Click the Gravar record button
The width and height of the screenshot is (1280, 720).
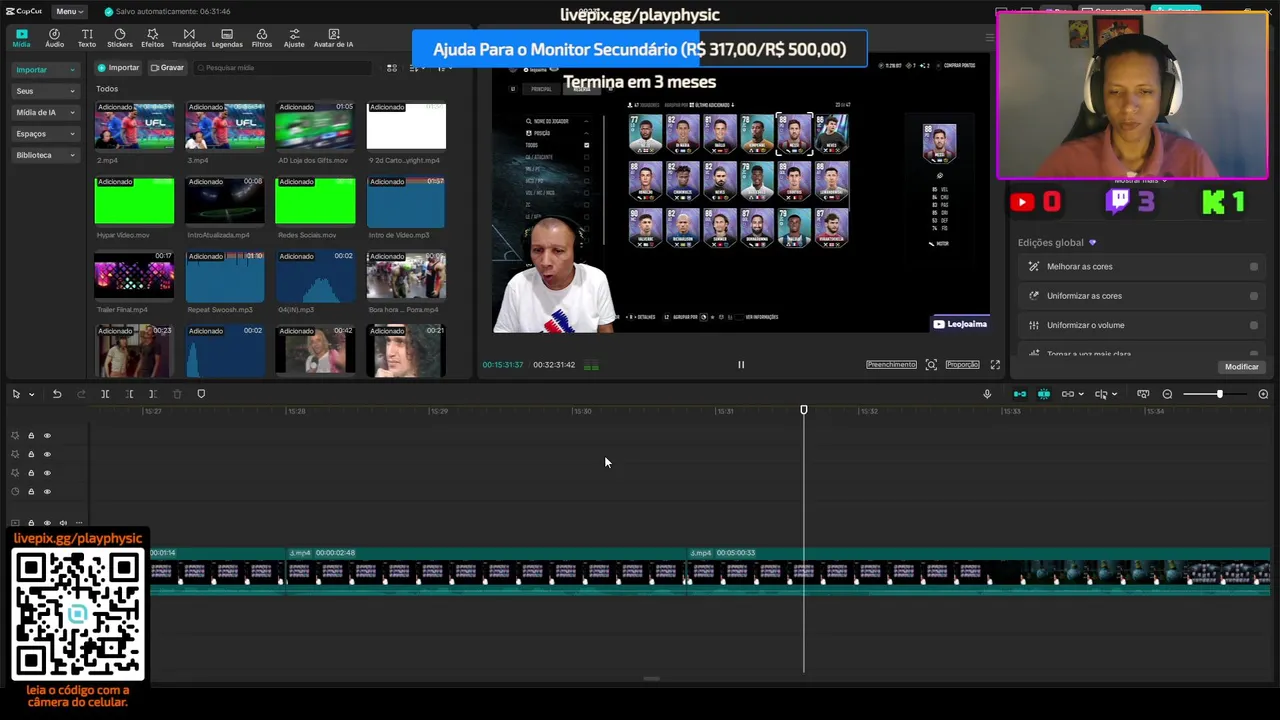click(167, 68)
